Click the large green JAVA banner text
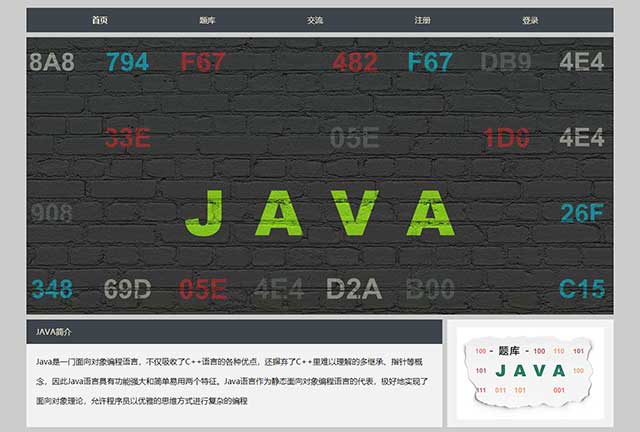This screenshot has width=640, height=432. 320,212
